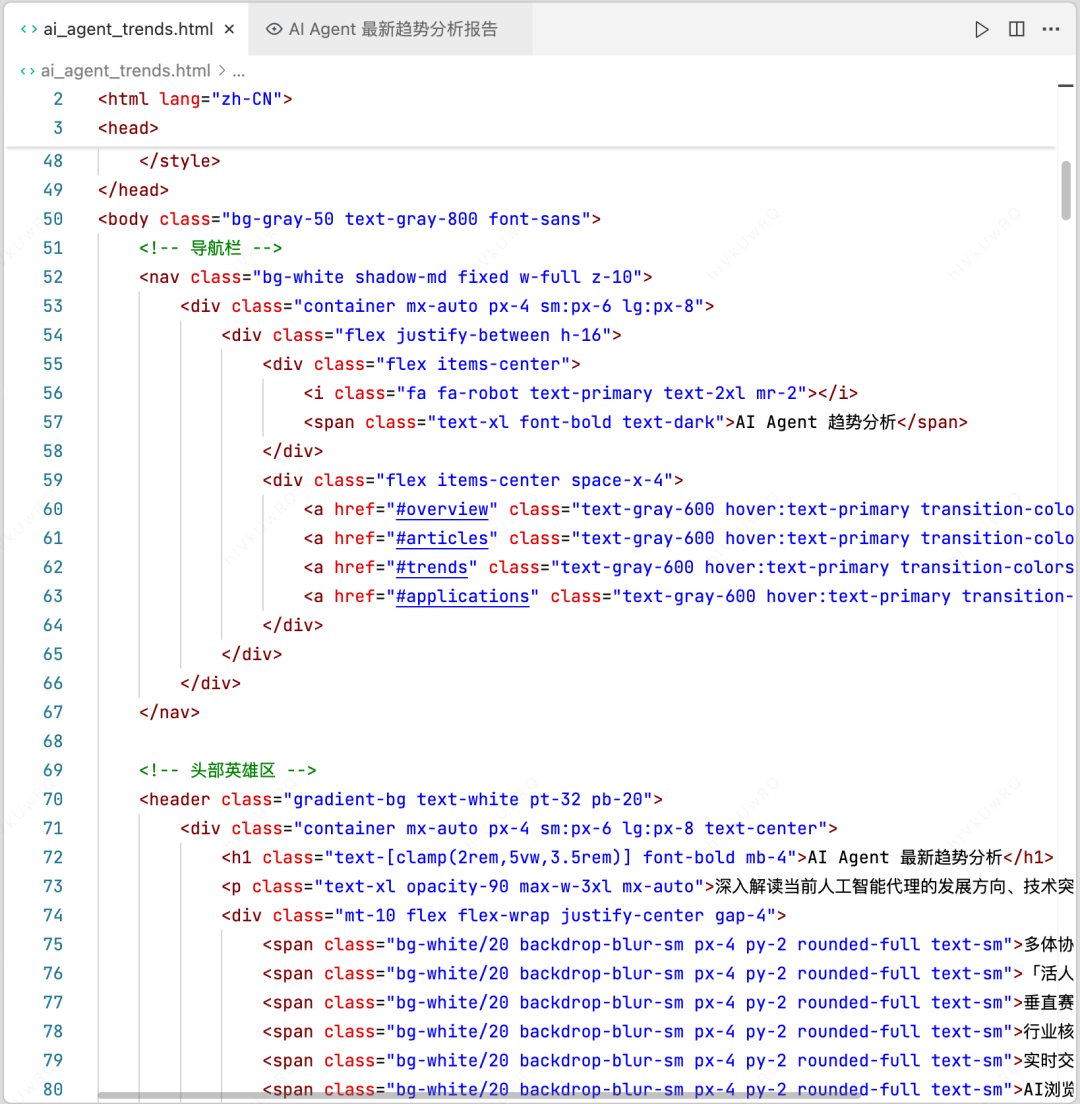Click the HTML file icon in the breadcrumb
Viewport: 1080px width, 1104px height.
(27, 70)
